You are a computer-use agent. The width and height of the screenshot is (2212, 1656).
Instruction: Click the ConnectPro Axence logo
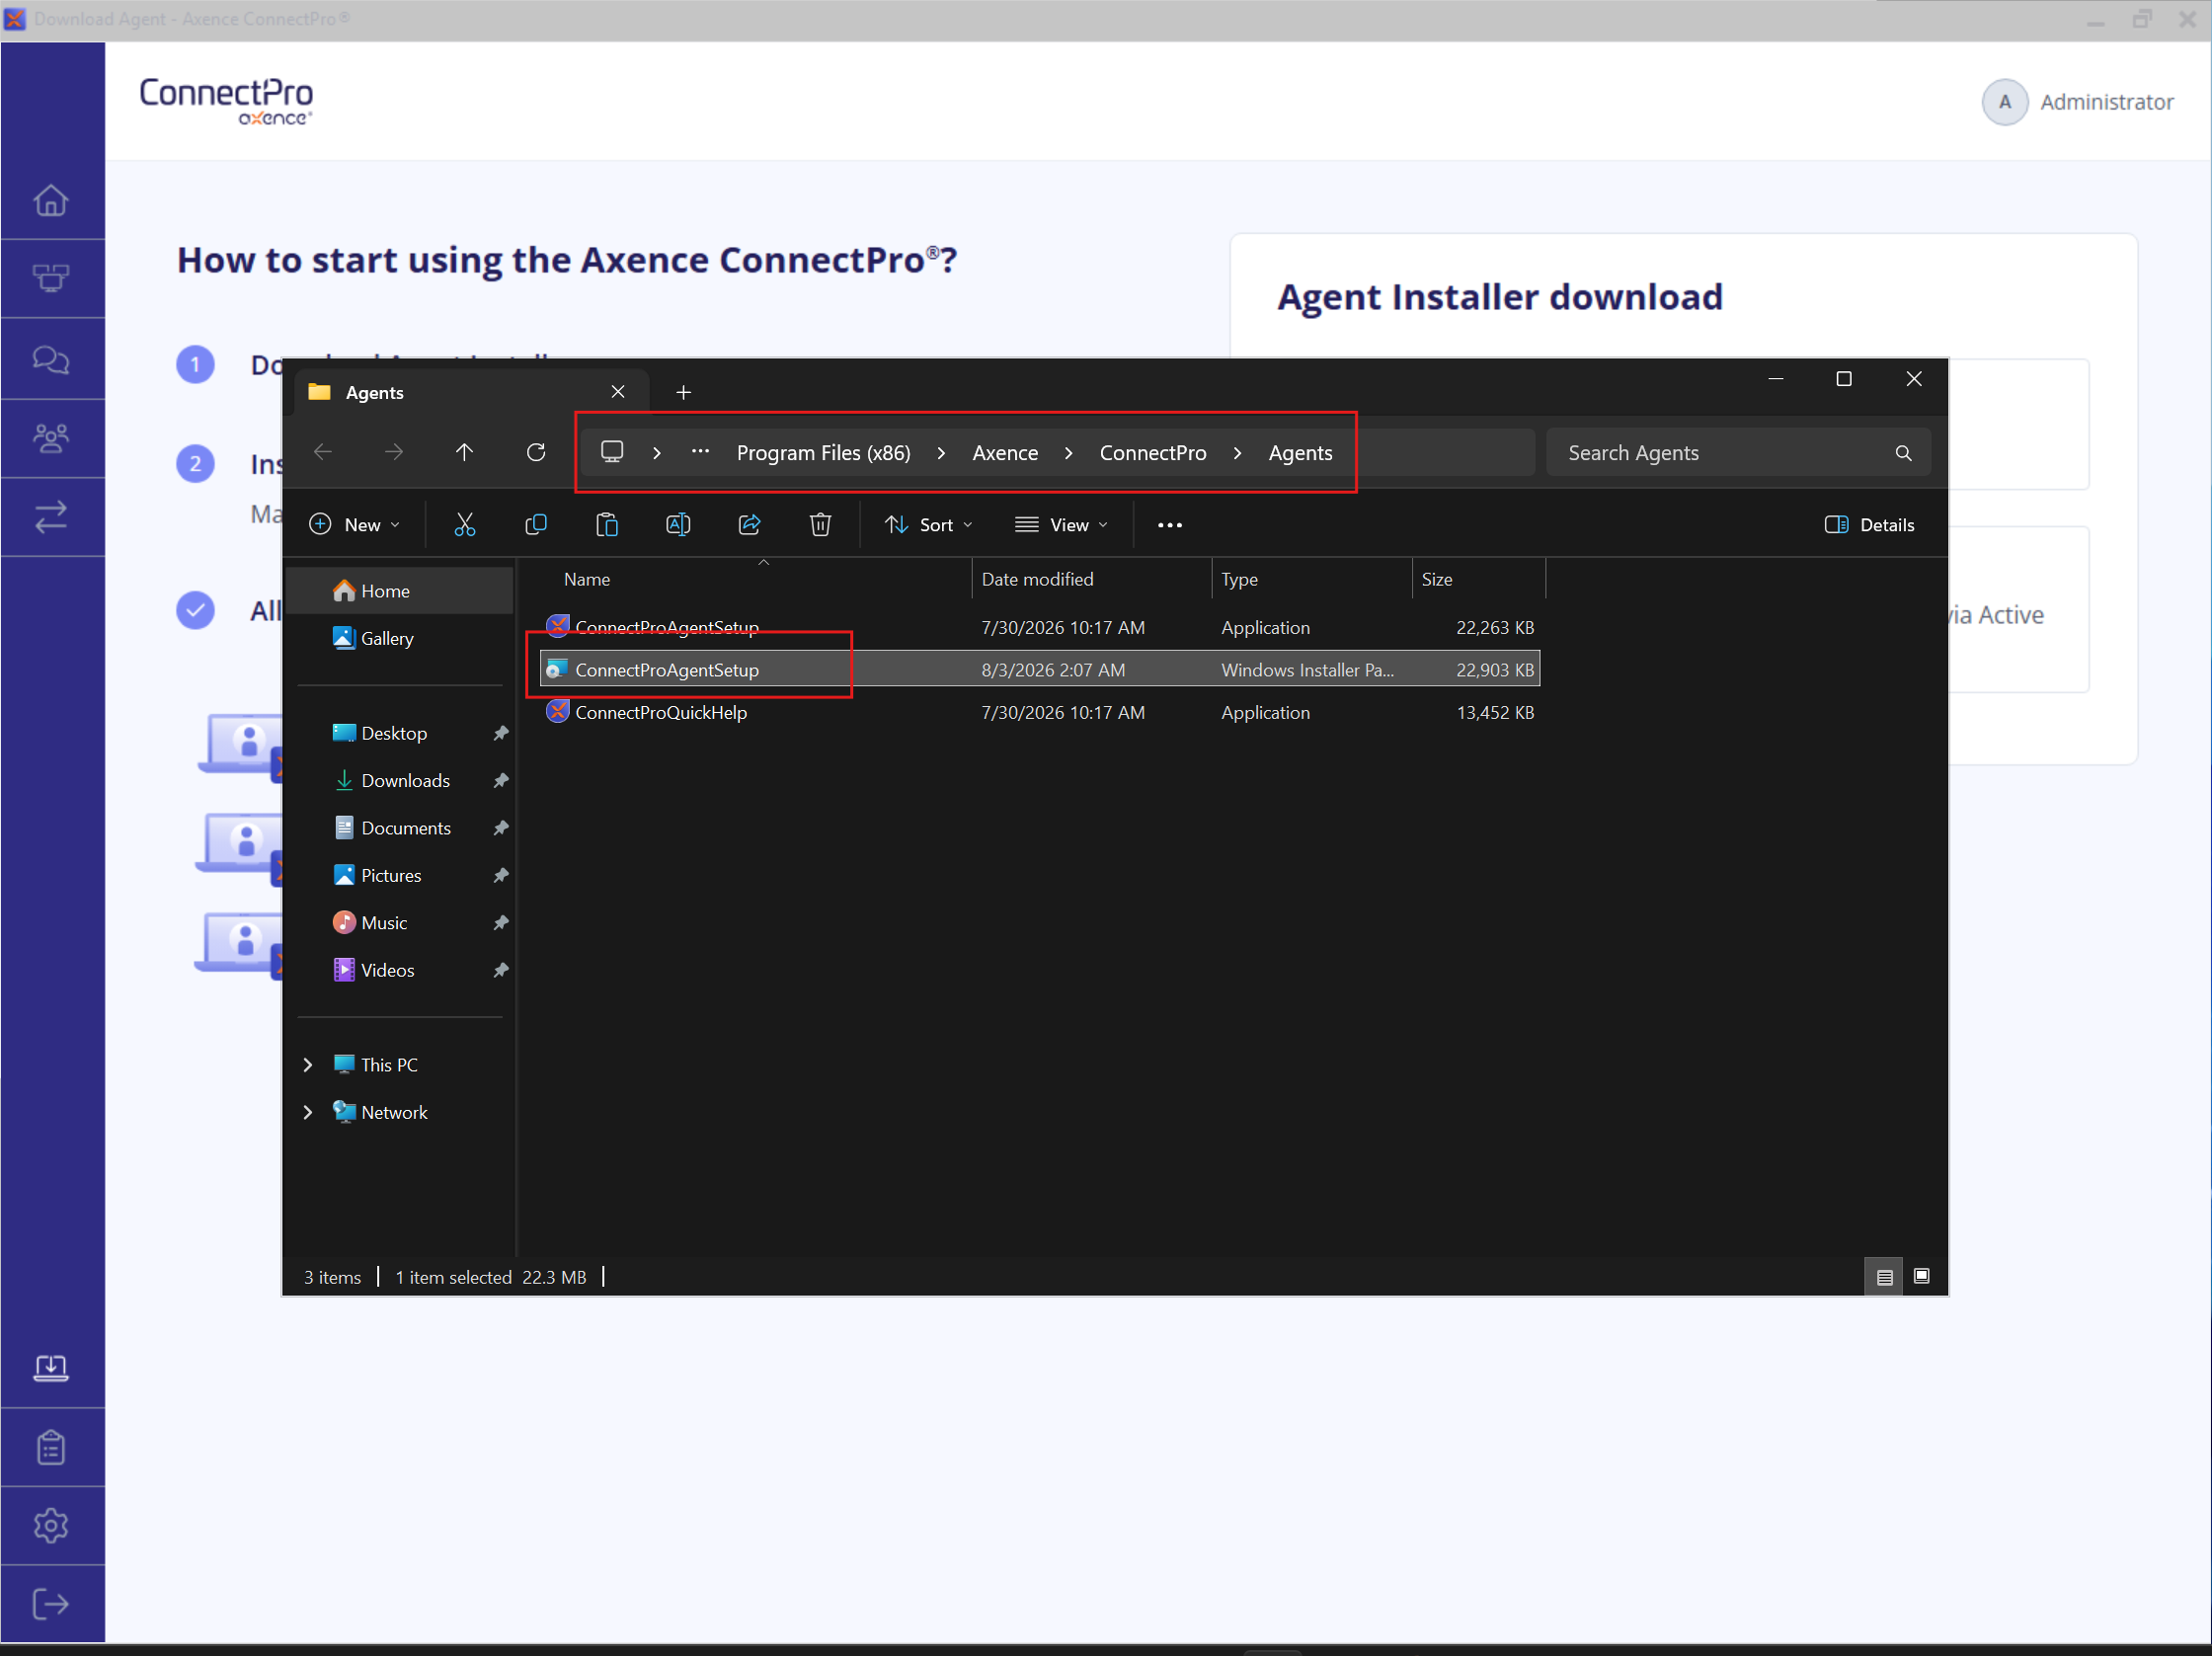pos(226,101)
